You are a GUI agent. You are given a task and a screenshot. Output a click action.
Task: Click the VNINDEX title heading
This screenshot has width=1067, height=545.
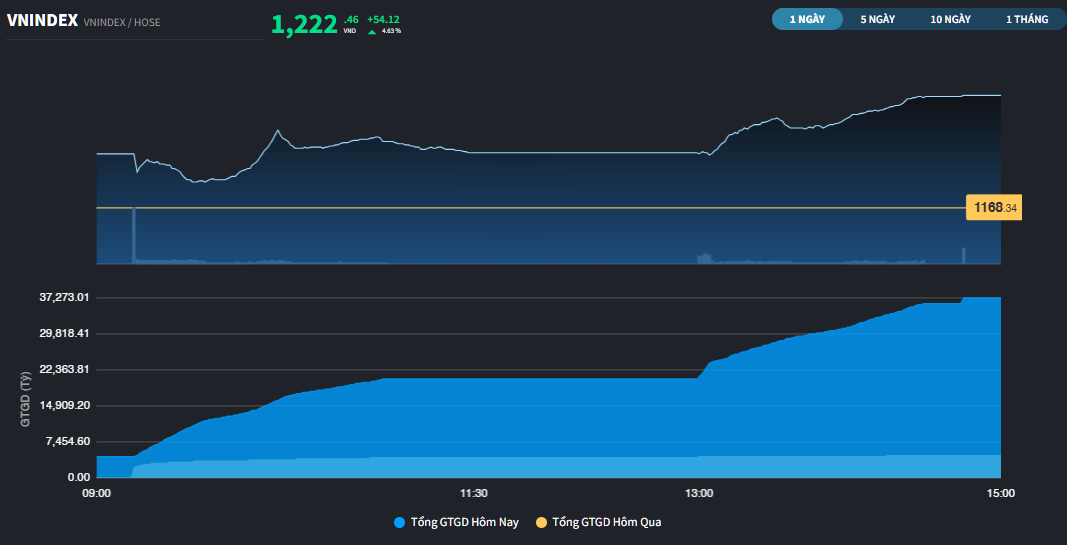coord(42,21)
